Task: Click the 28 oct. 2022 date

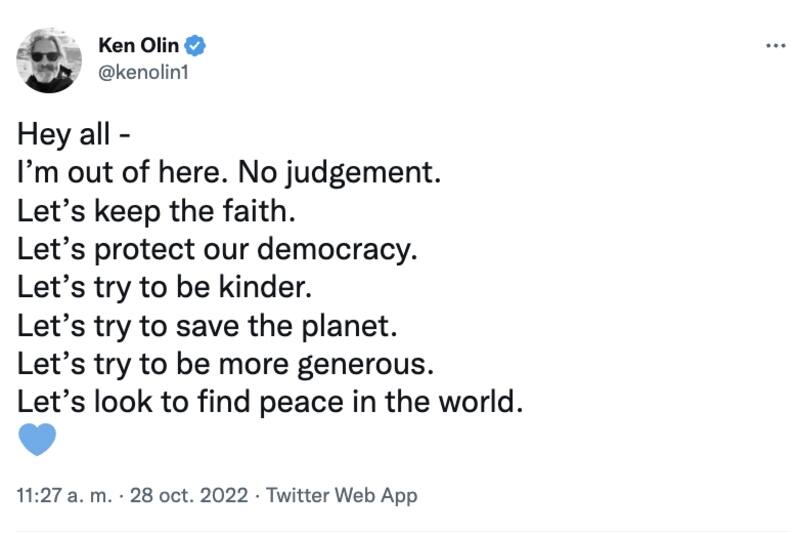Action: pyautogui.click(x=190, y=495)
